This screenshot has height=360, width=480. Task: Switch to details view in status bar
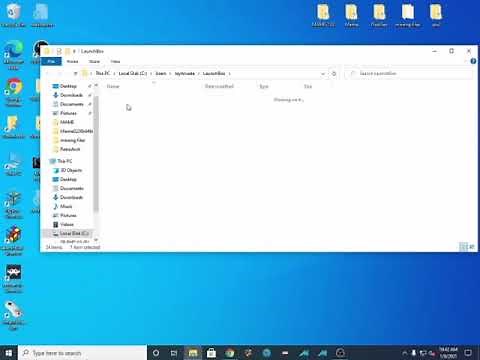click(463, 247)
